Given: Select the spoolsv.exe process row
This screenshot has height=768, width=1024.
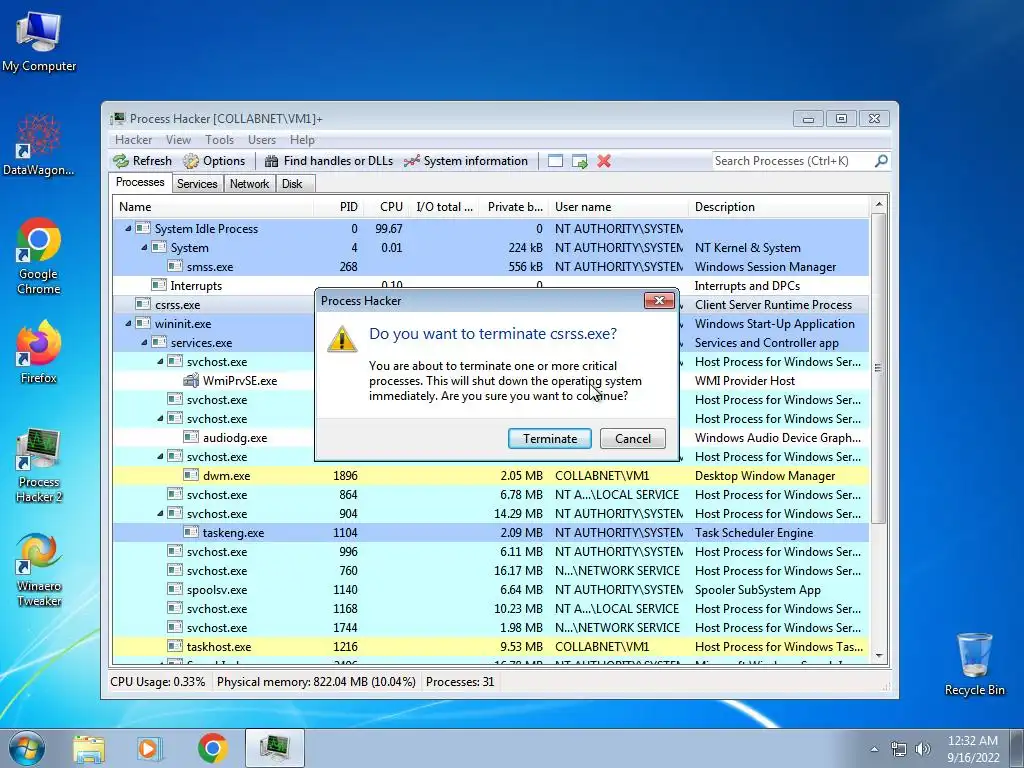Looking at the screenshot, I should 490,590.
